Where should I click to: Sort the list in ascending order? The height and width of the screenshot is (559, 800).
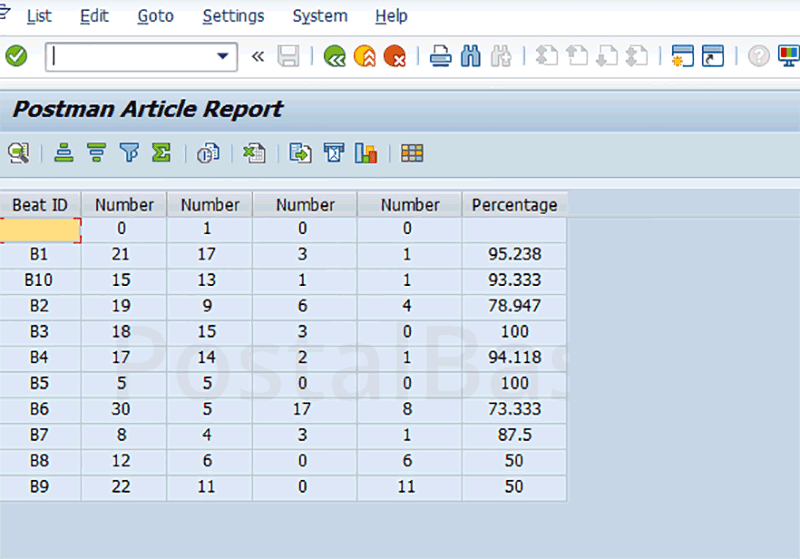[65, 153]
